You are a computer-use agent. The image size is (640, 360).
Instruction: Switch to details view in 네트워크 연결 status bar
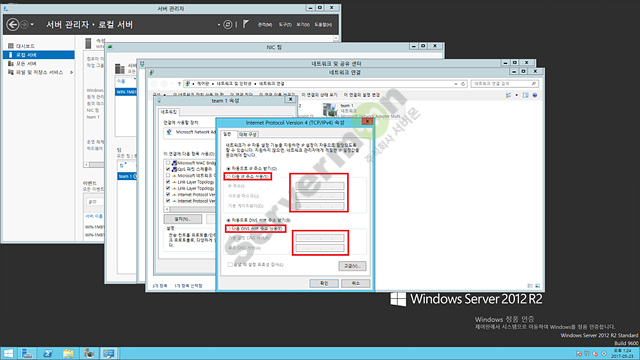coord(530,286)
